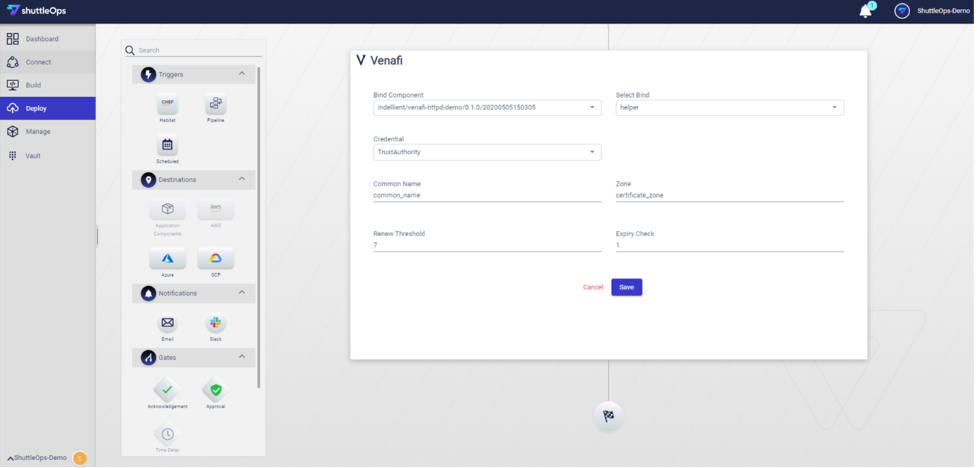Go to Vault
This screenshot has width=977, height=468.
pyautogui.click(x=47, y=156)
